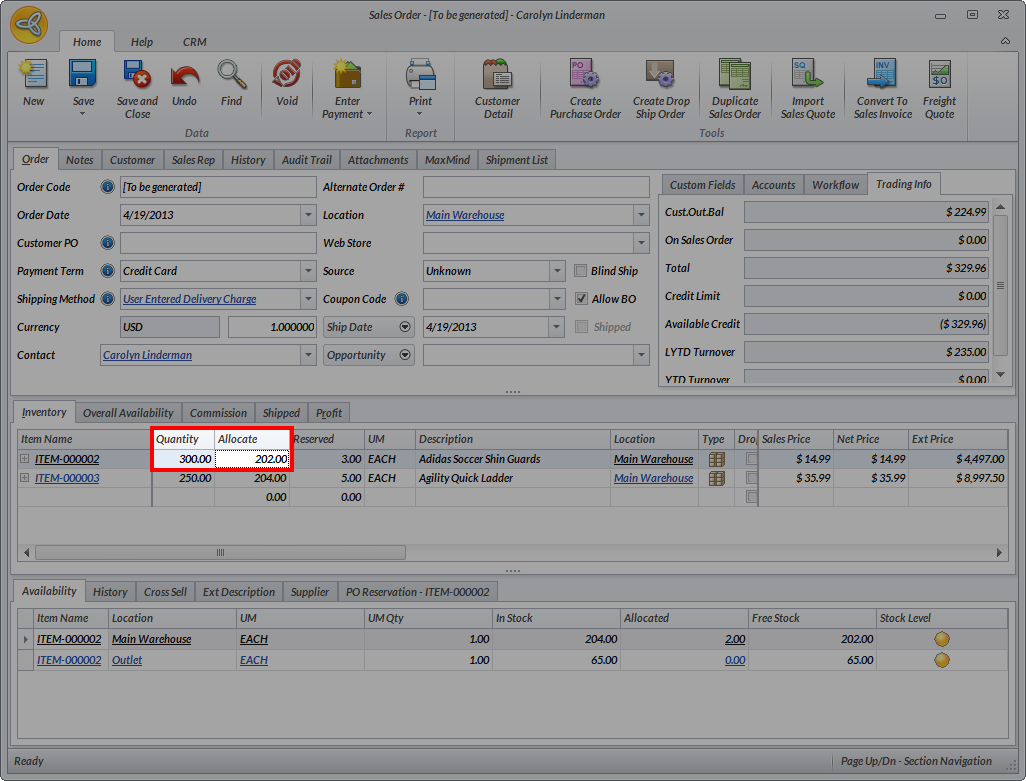Switch to the Audit Trail tab

306,160
